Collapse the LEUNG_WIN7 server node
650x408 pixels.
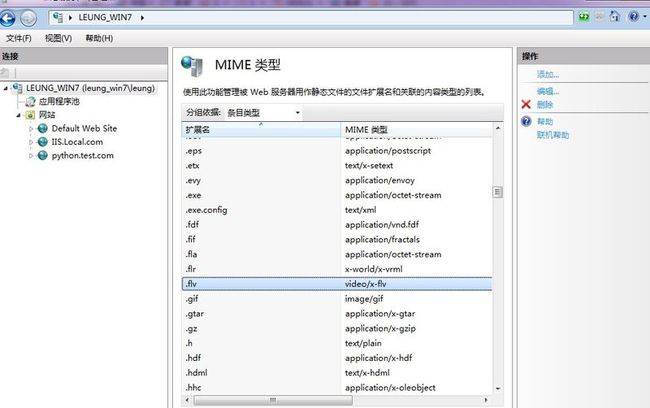coord(5,88)
